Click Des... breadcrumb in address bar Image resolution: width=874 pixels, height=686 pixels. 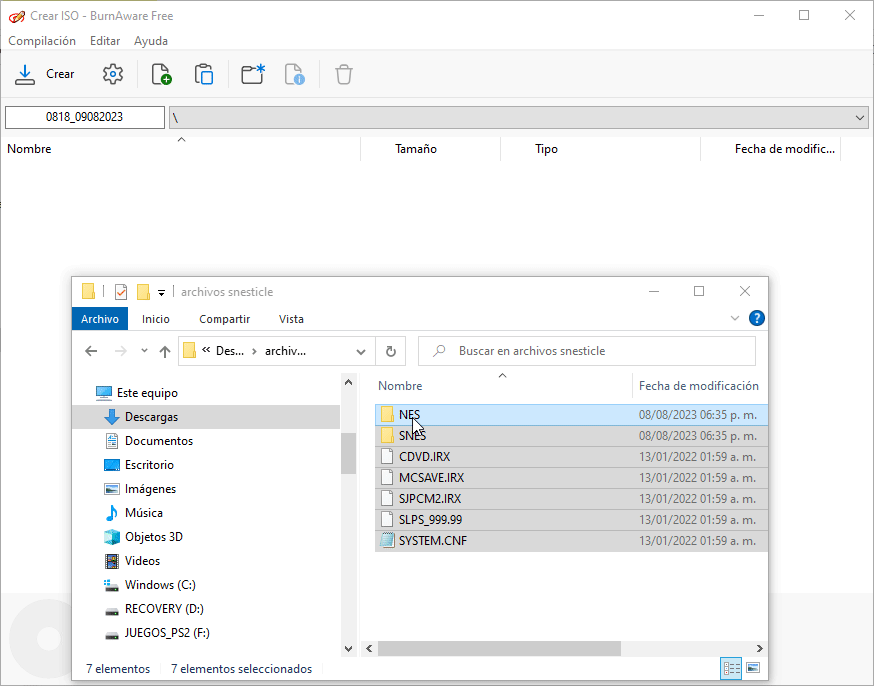click(x=230, y=351)
